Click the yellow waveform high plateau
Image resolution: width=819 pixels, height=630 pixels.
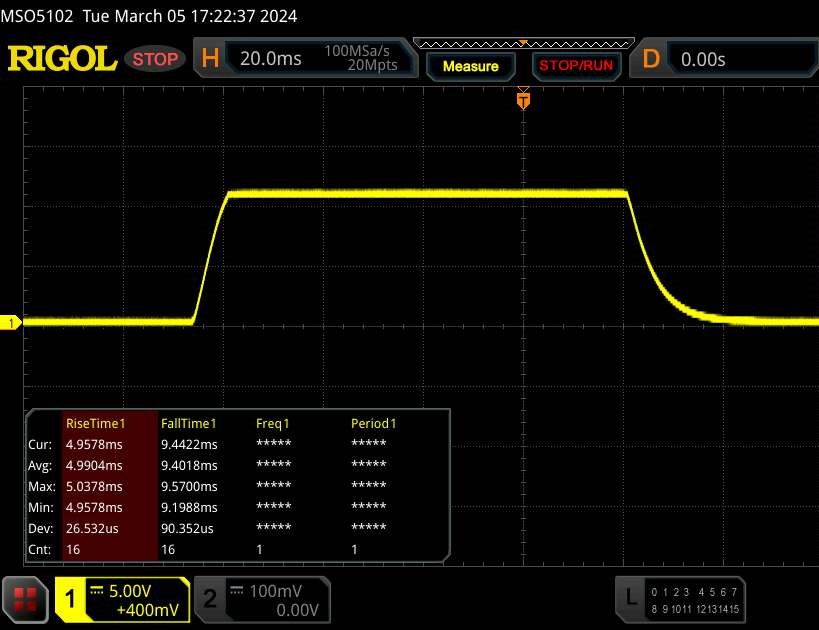(427, 194)
